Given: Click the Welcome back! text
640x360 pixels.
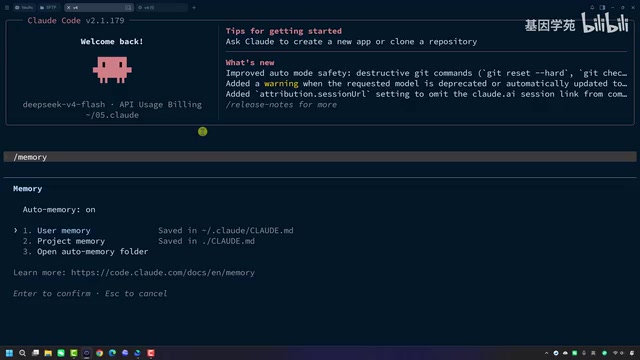Looking at the screenshot, I should tap(112, 42).
